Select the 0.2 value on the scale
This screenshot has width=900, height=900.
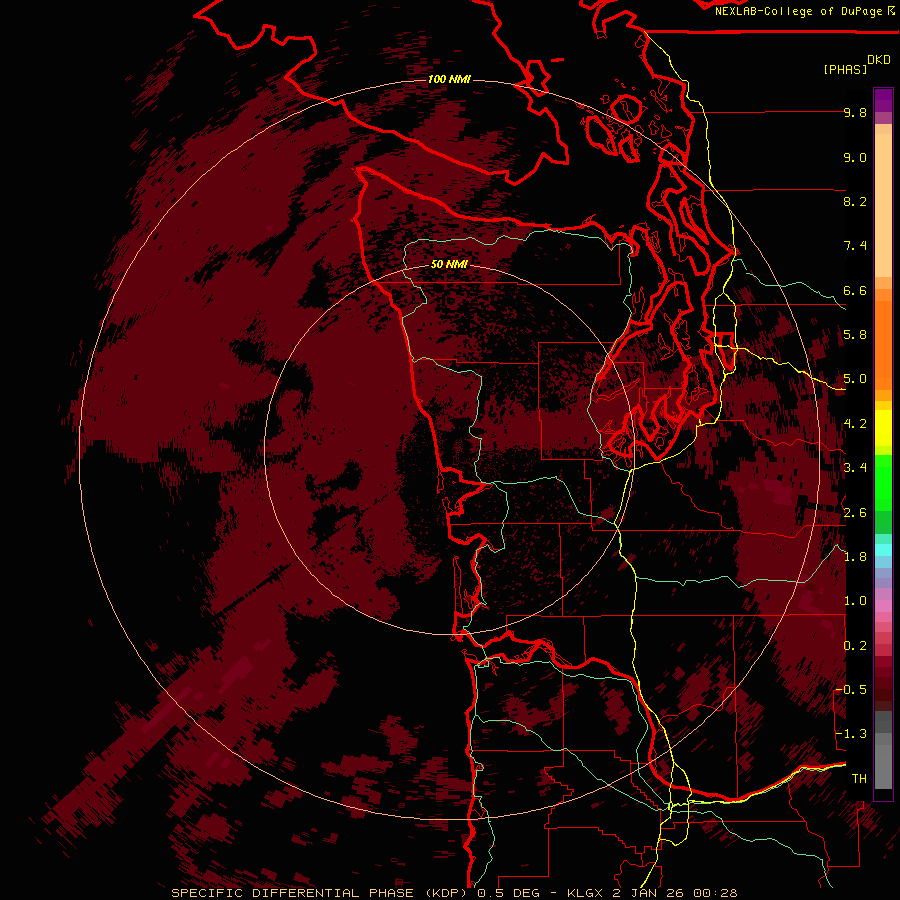coord(855,646)
